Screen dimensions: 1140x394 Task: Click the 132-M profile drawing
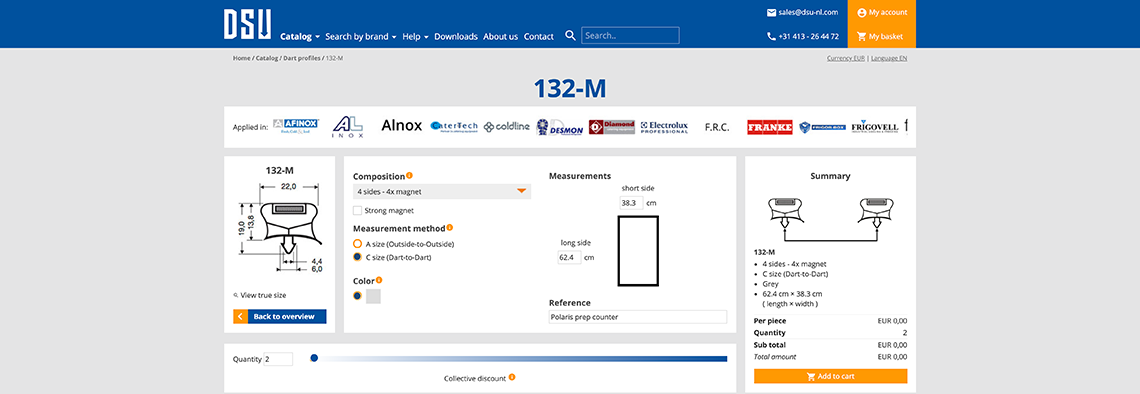(279, 227)
